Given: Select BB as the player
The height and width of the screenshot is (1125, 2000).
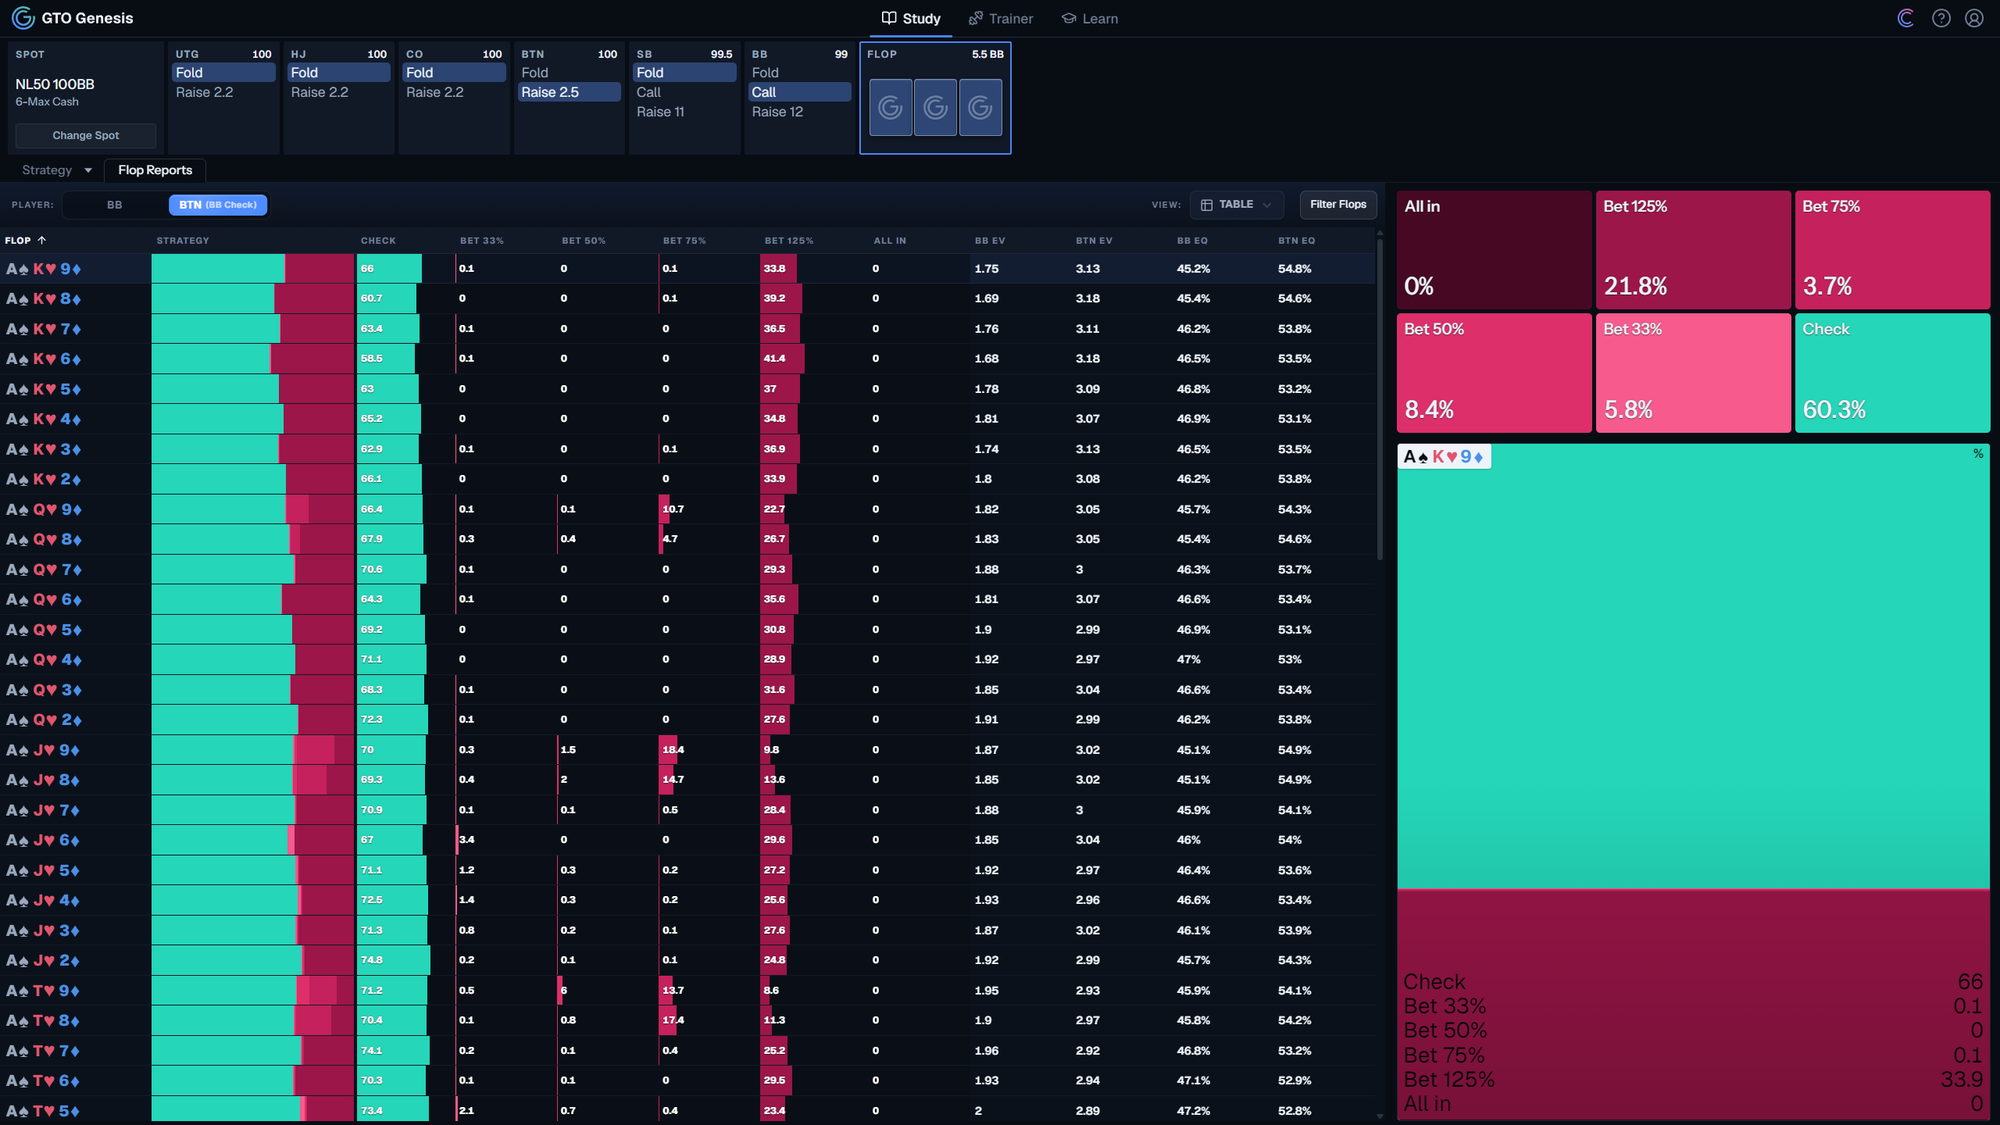Looking at the screenshot, I should pyautogui.click(x=115, y=205).
